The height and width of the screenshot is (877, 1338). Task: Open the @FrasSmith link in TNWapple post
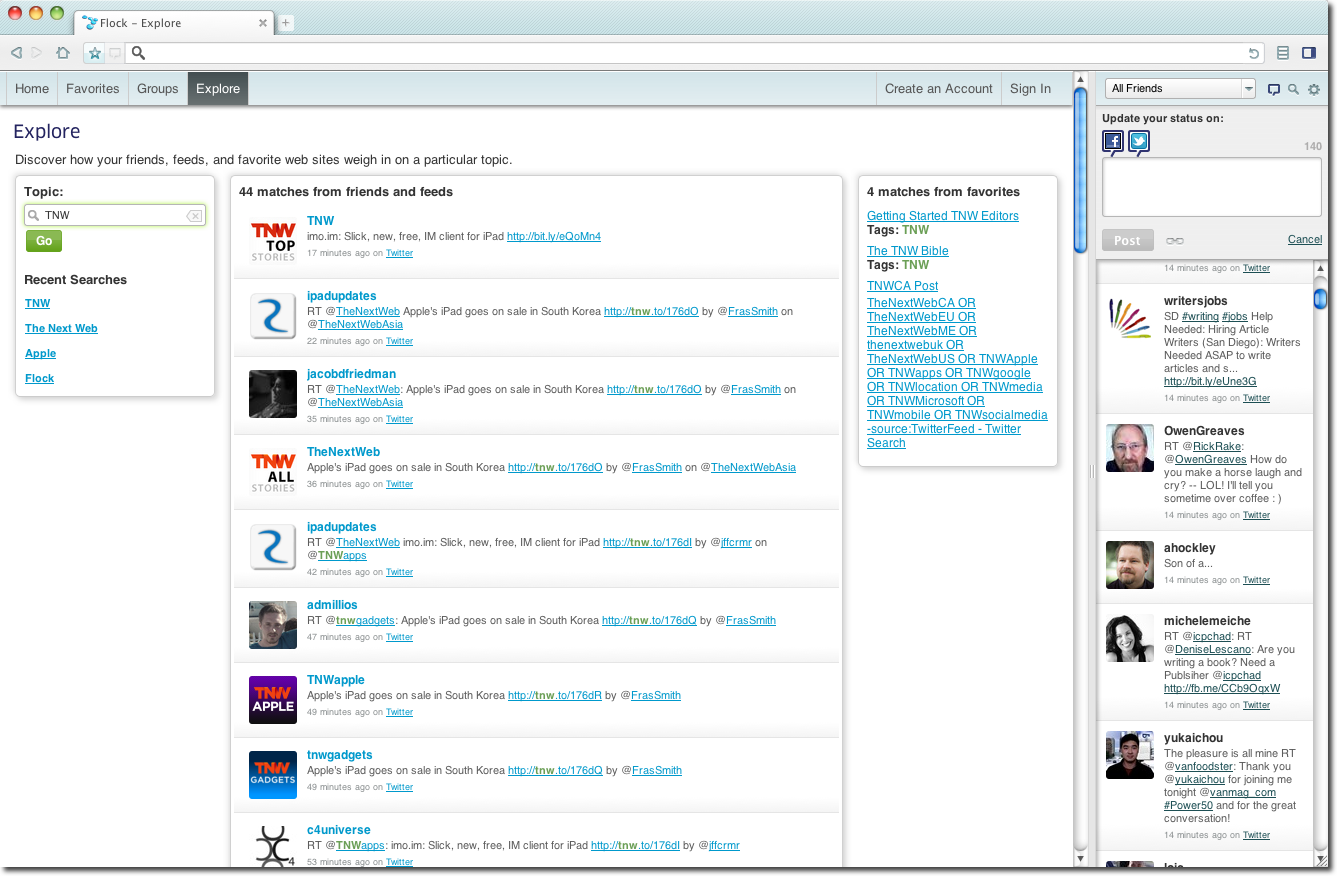(656, 695)
